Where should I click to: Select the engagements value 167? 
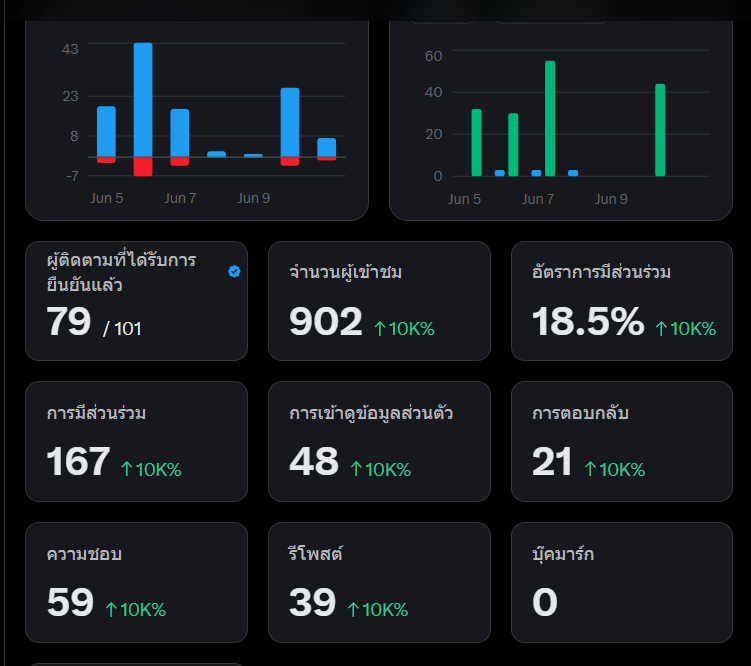coord(79,462)
